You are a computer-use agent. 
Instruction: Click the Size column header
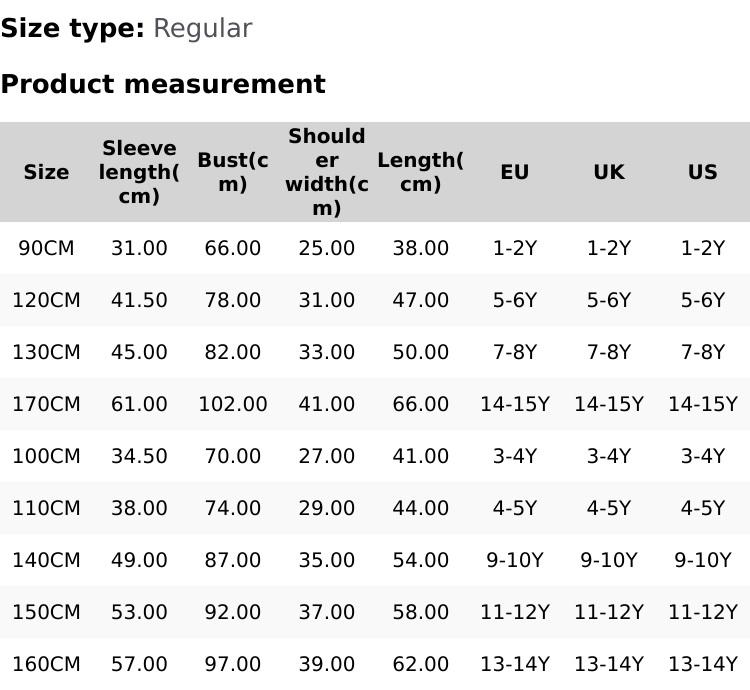(46, 172)
